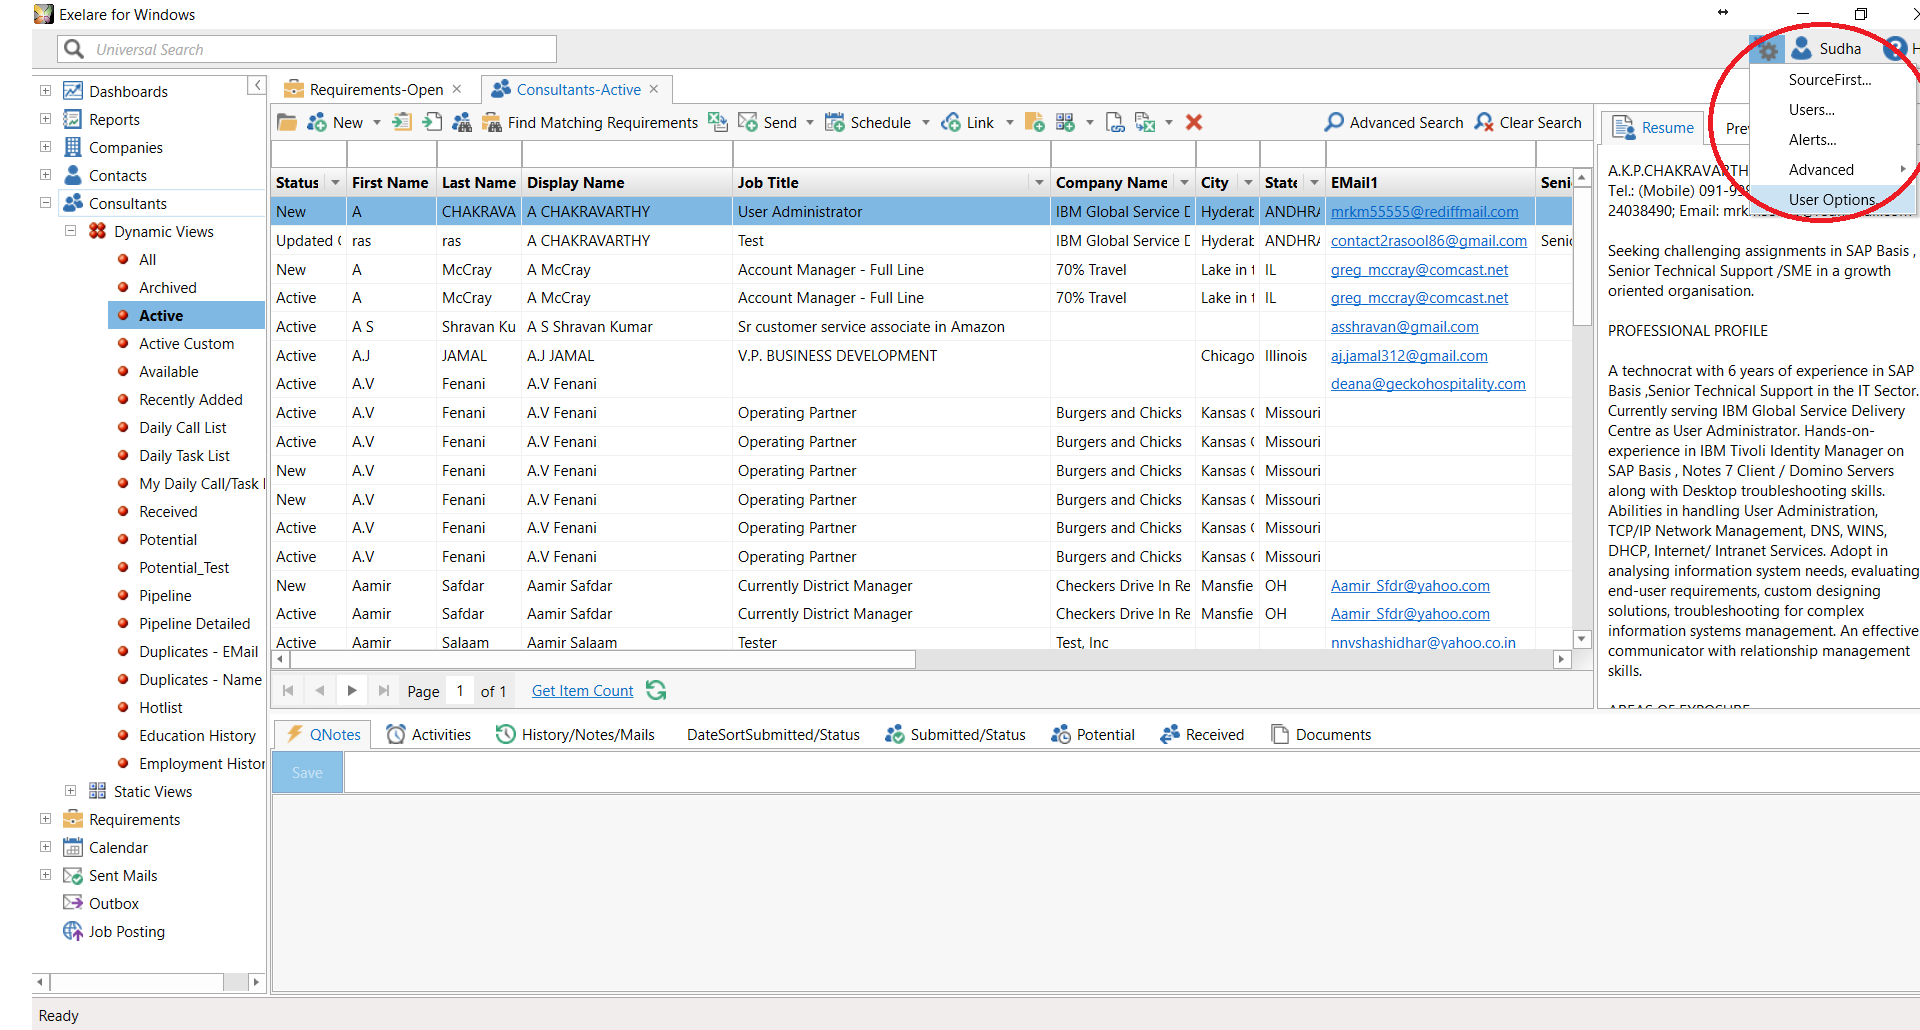Click the consultants grid horizontal scrollbar
Screen dimensions: 1920x1030
pos(602,660)
